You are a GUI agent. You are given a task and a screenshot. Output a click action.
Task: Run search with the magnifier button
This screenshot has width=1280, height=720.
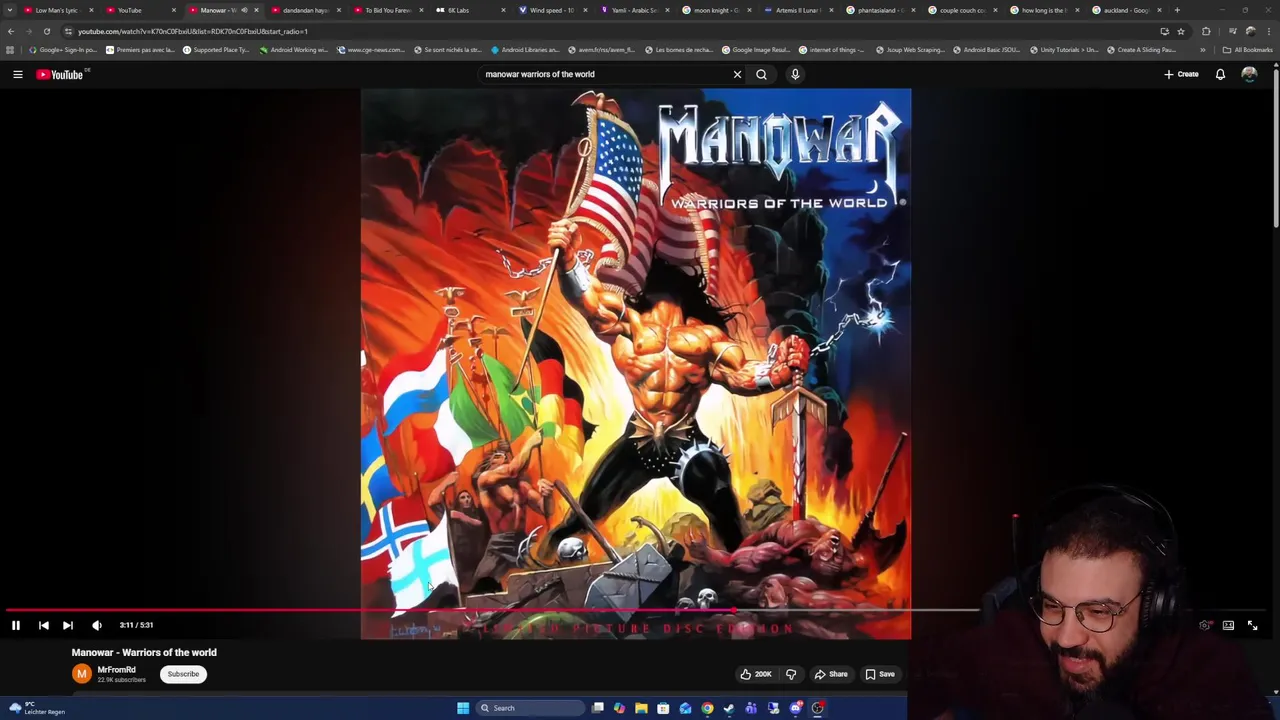[761, 74]
